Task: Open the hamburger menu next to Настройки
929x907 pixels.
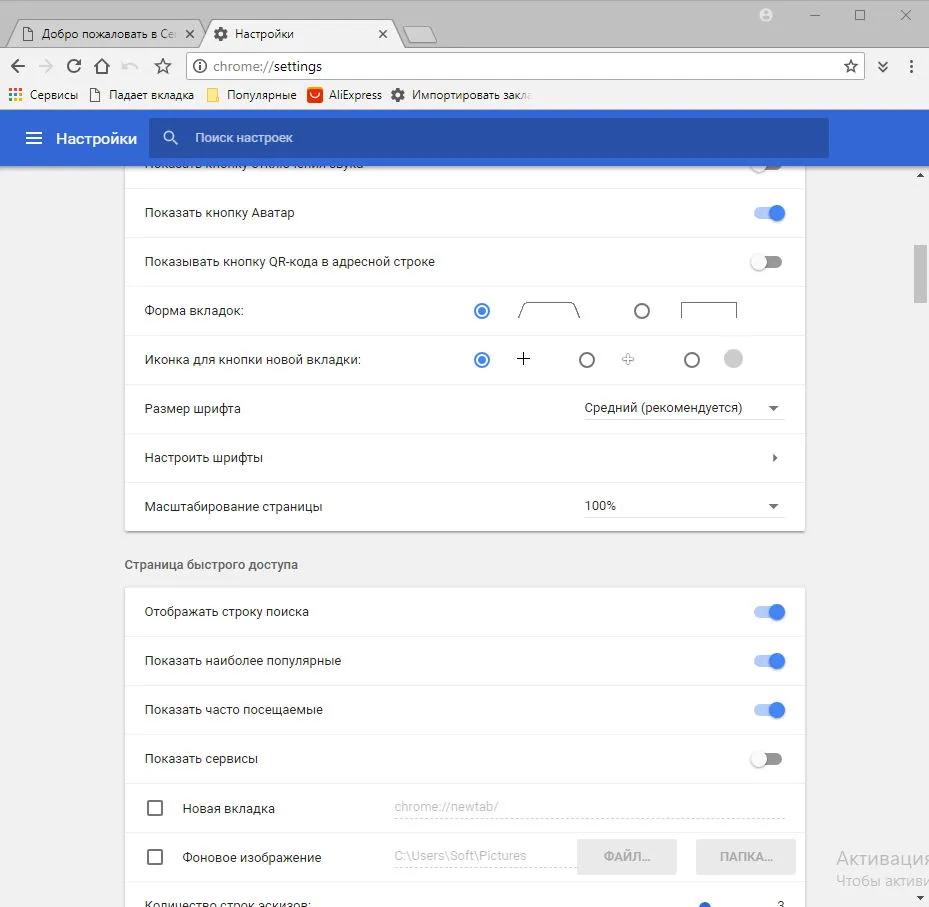Action: coord(34,138)
